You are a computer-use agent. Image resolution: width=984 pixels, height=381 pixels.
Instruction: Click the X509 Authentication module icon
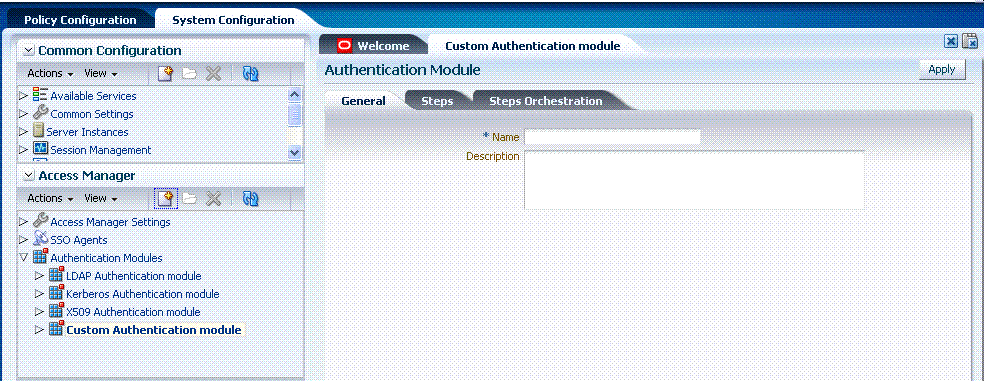coord(56,311)
